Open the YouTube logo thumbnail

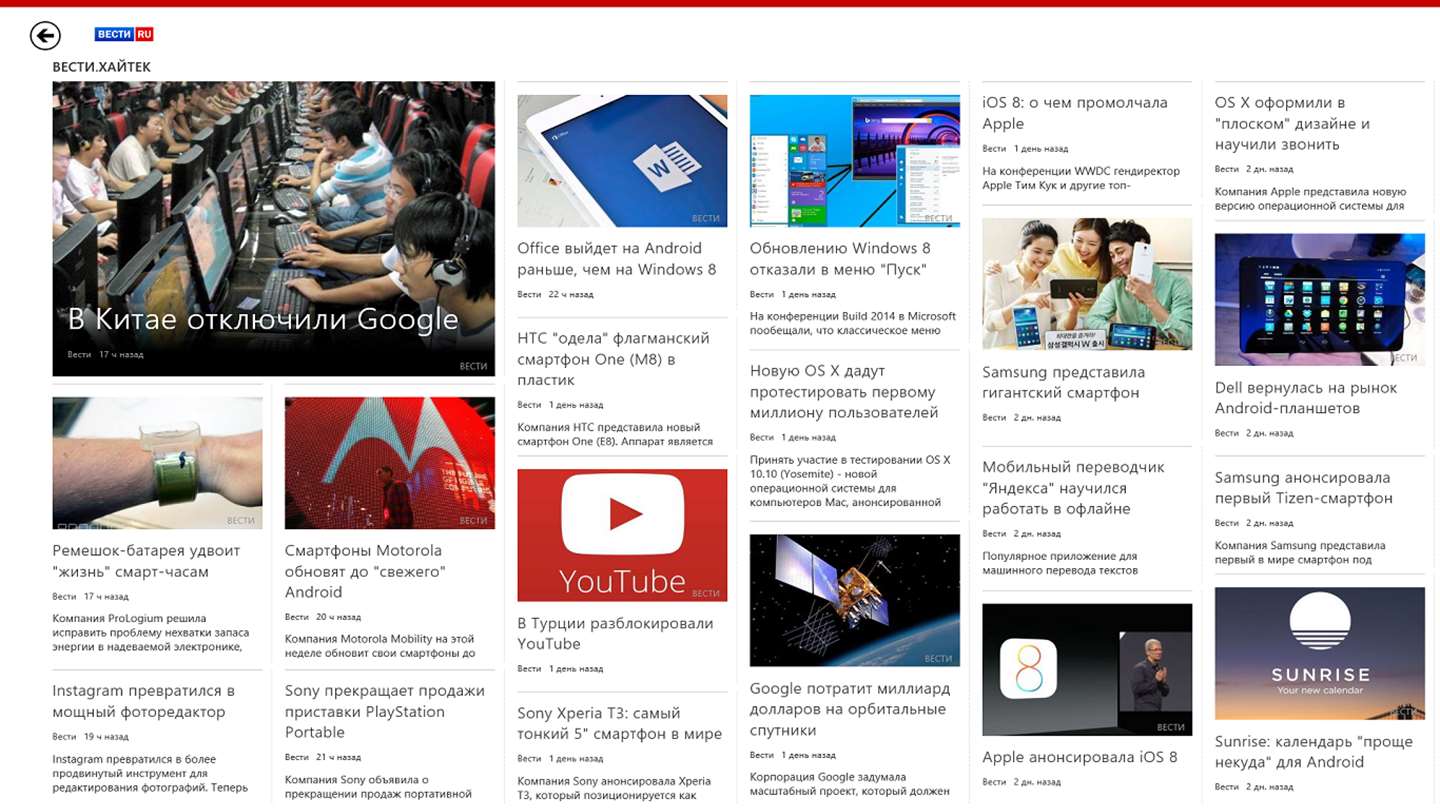pyautogui.click(x=622, y=535)
